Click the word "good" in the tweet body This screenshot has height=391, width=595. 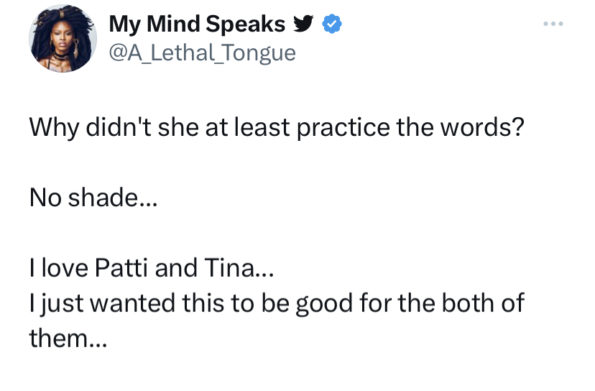tap(324, 304)
